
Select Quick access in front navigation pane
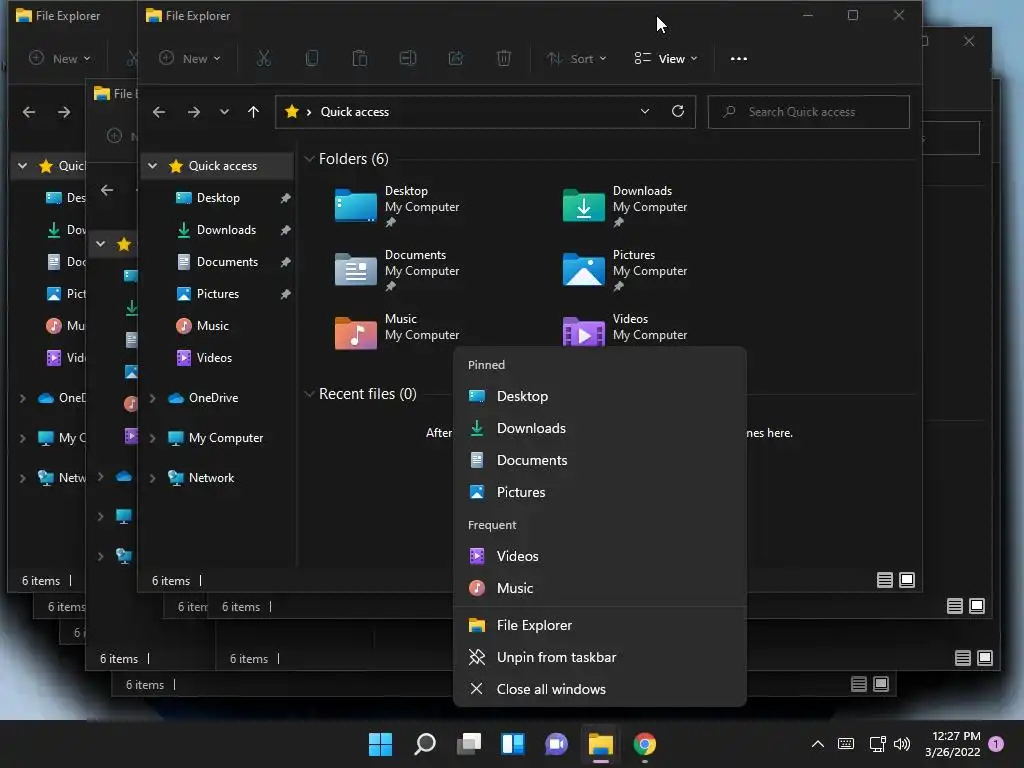pyautogui.click(x=217, y=166)
